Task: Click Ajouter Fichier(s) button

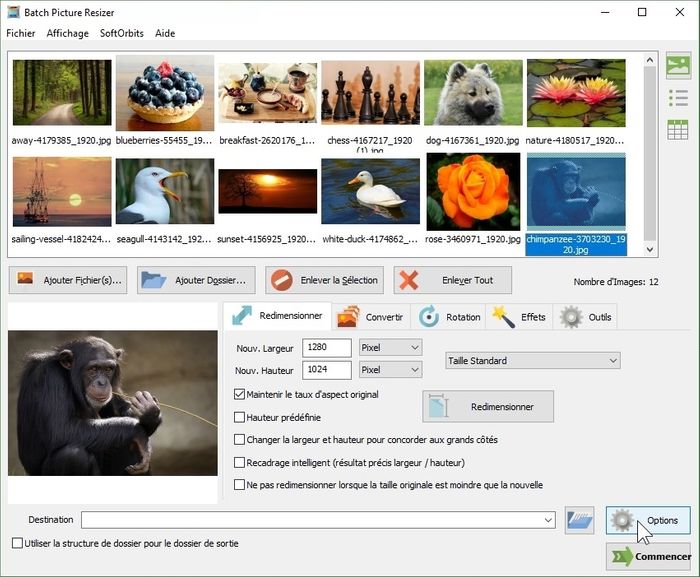Action: click(69, 280)
